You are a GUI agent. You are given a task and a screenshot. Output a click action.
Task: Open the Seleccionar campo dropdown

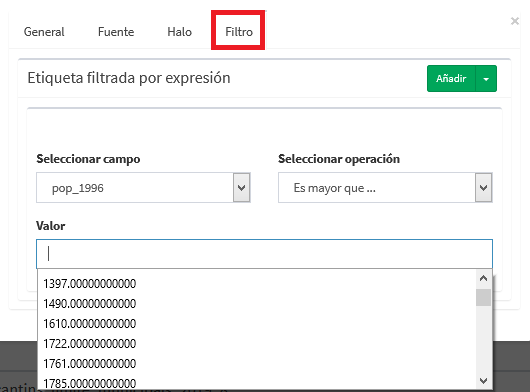click(x=143, y=188)
